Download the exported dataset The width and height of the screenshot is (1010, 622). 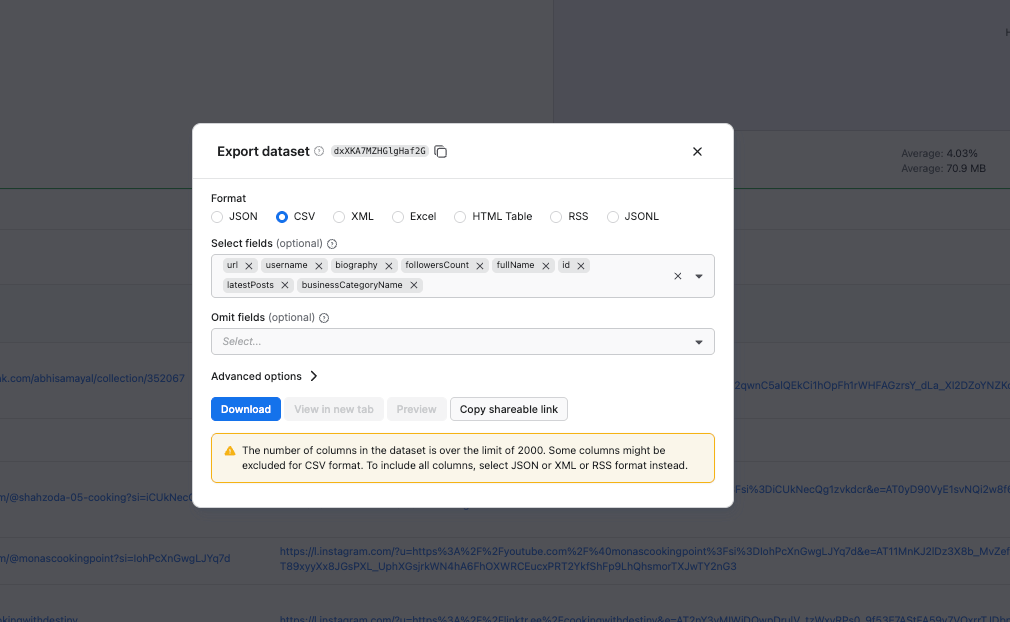[x=245, y=408]
